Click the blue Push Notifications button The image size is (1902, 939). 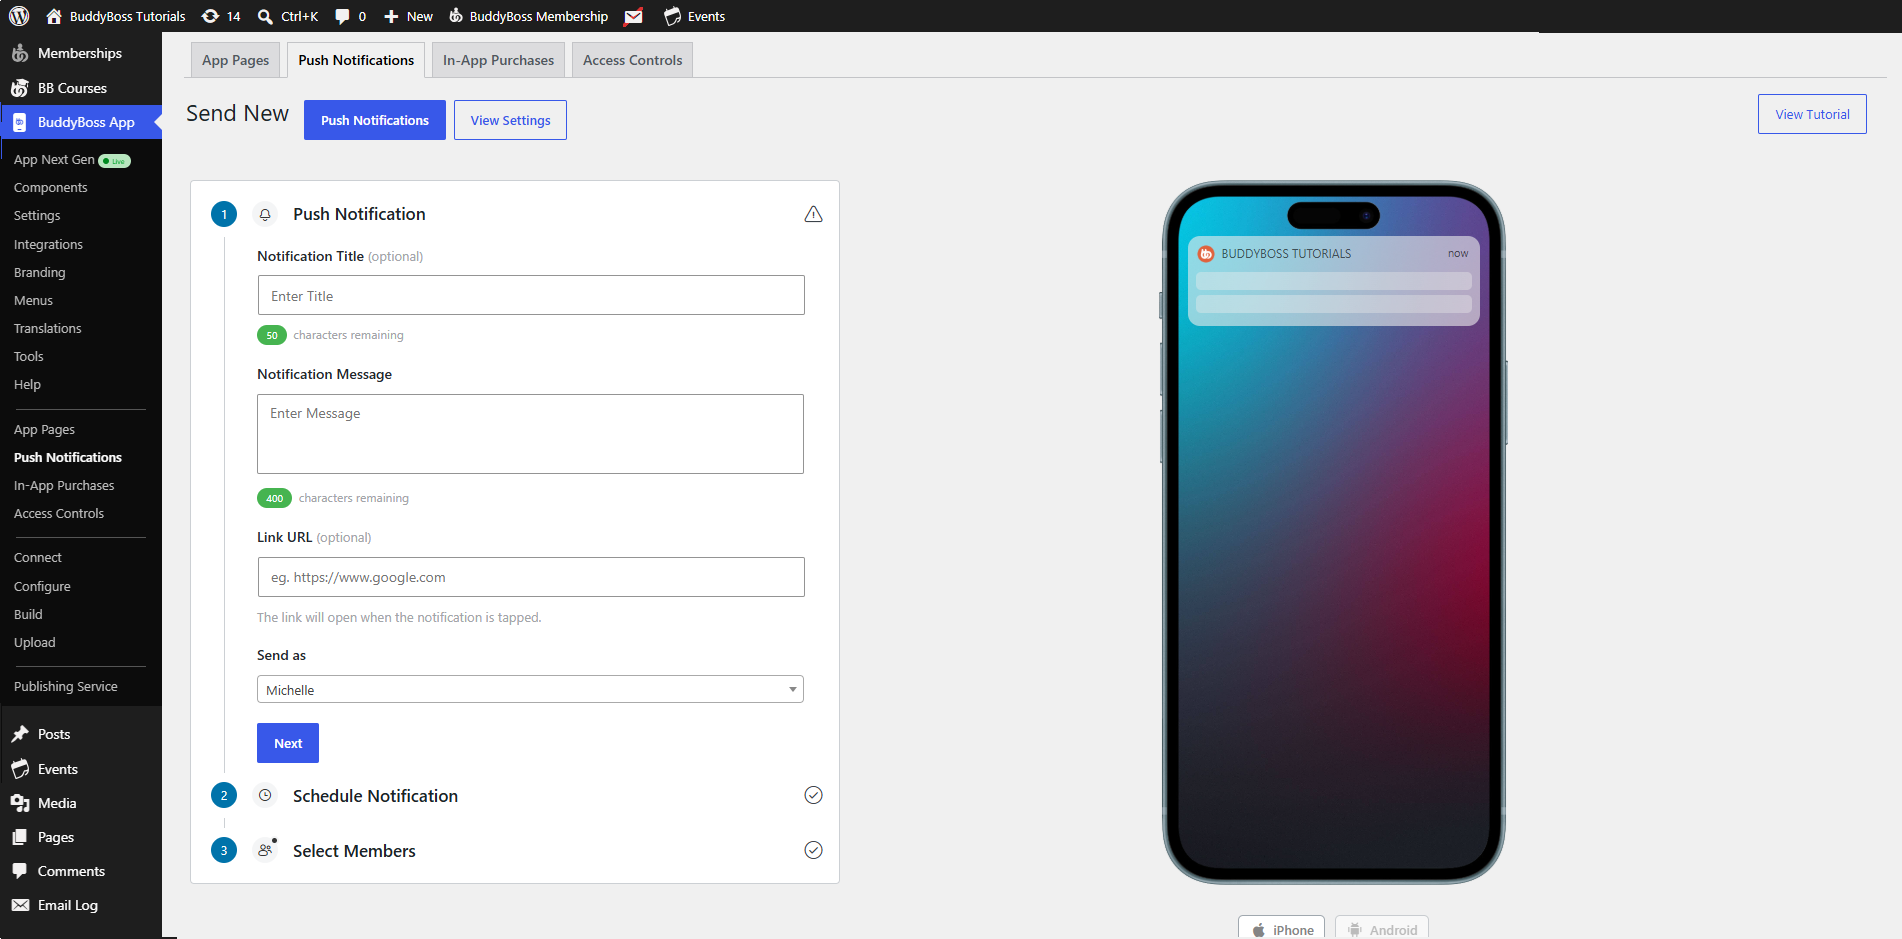[x=375, y=120]
